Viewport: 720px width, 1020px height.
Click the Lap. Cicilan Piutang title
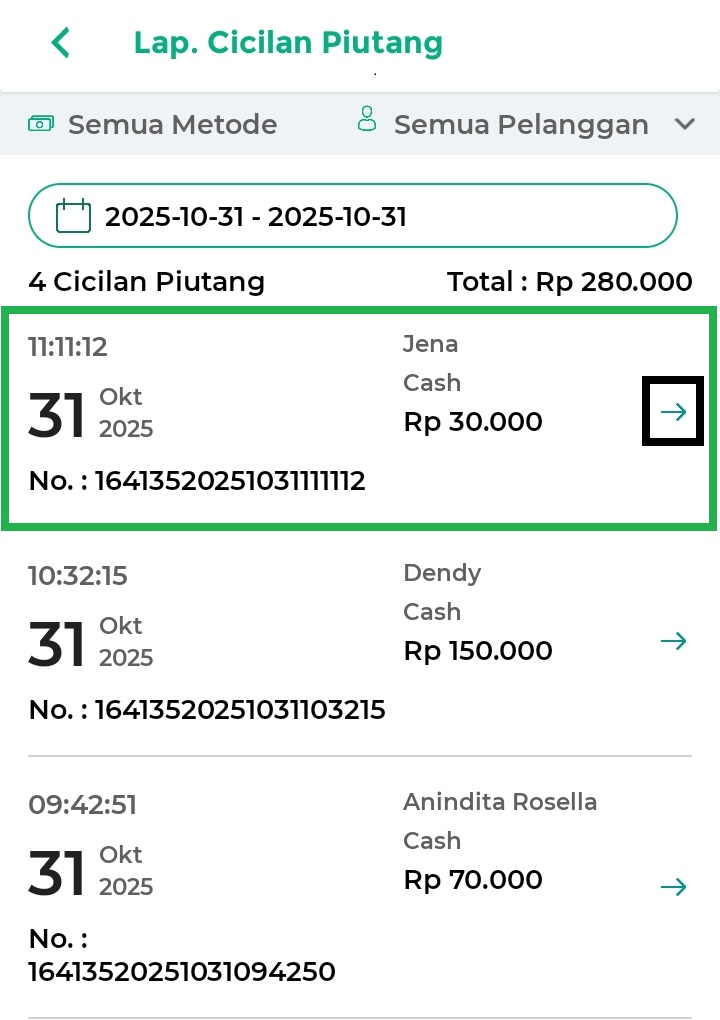(288, 43)
